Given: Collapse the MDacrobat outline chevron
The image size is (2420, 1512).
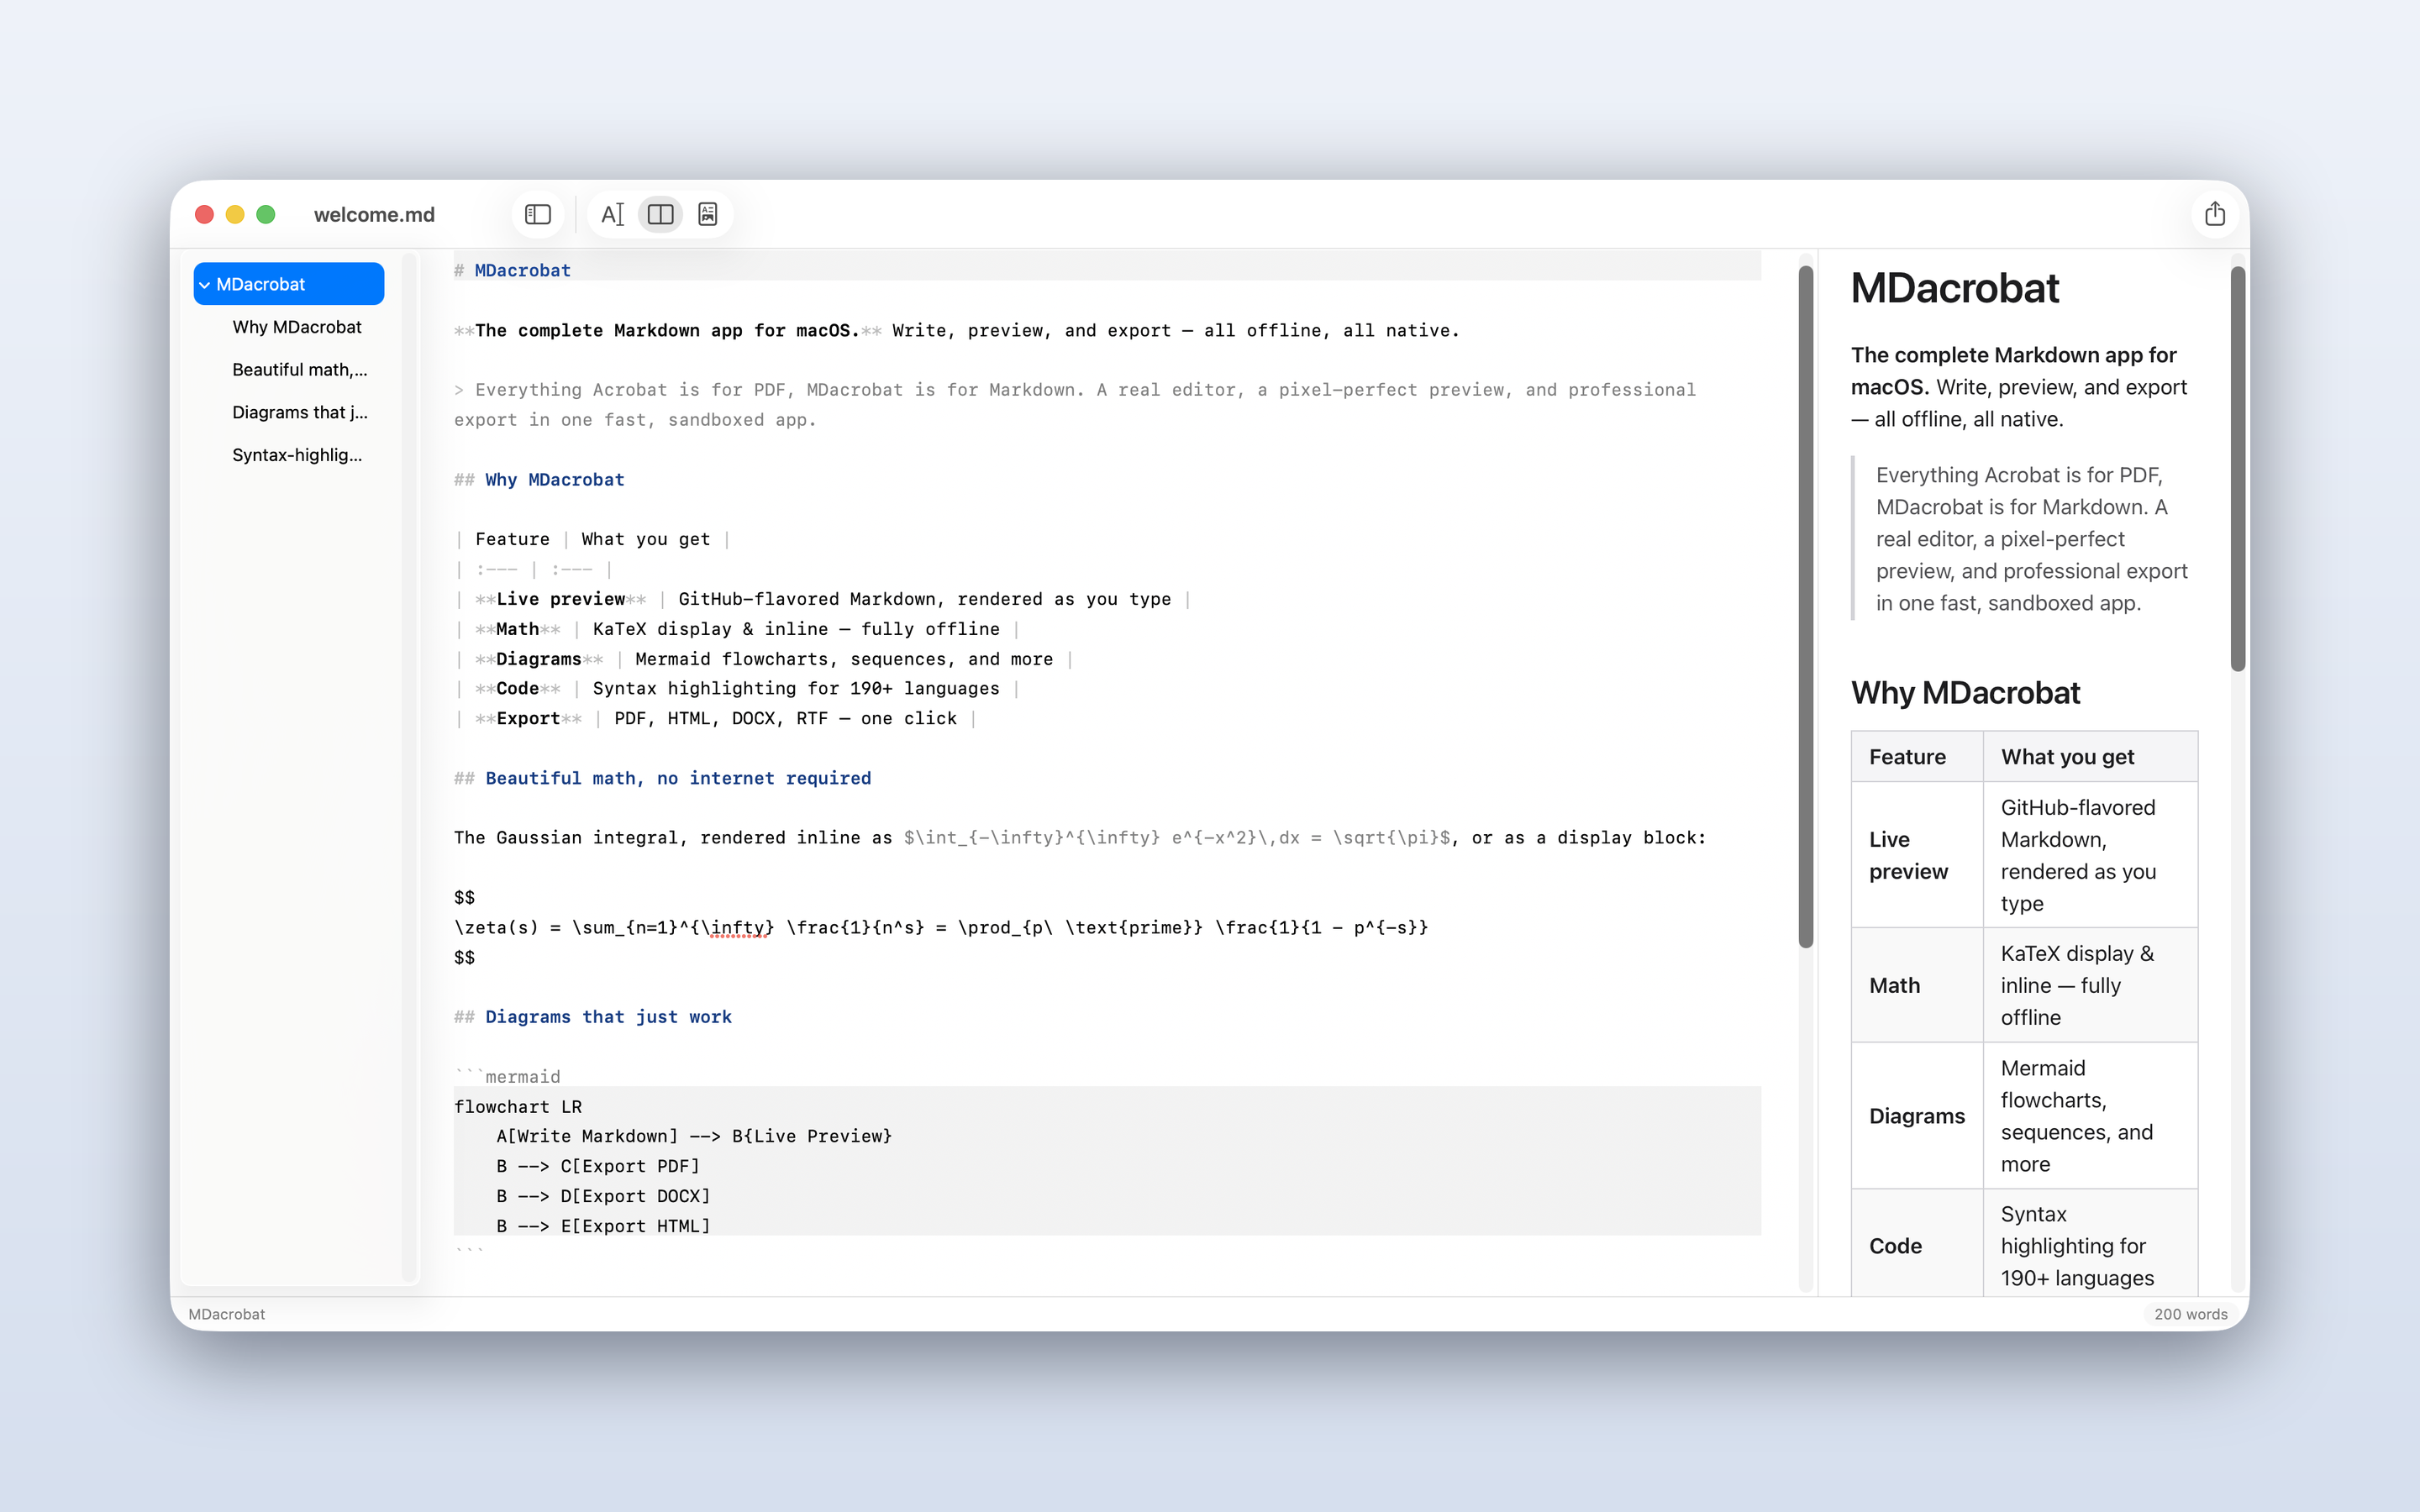Looking at the screenshot, I should 205,285.
